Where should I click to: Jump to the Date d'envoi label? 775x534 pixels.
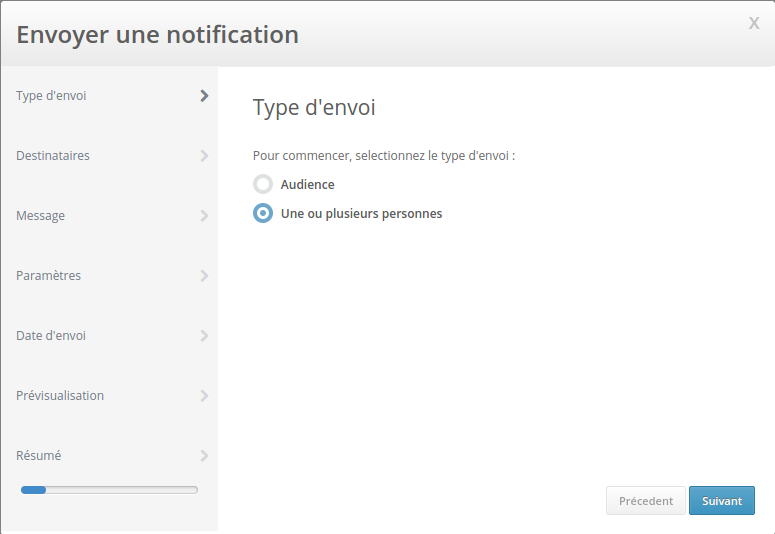coord(51,336)
